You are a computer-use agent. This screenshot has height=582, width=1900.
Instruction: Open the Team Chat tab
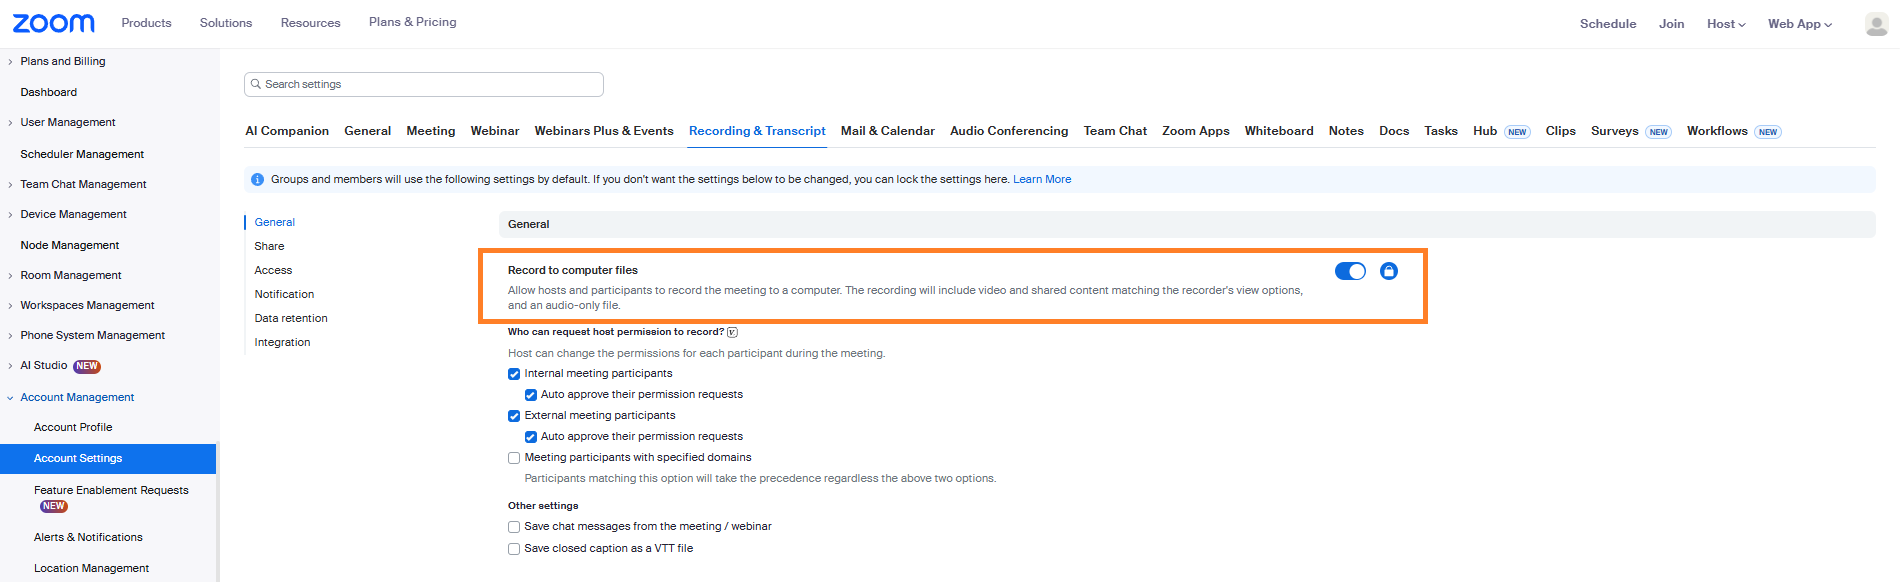point(1115,131)
